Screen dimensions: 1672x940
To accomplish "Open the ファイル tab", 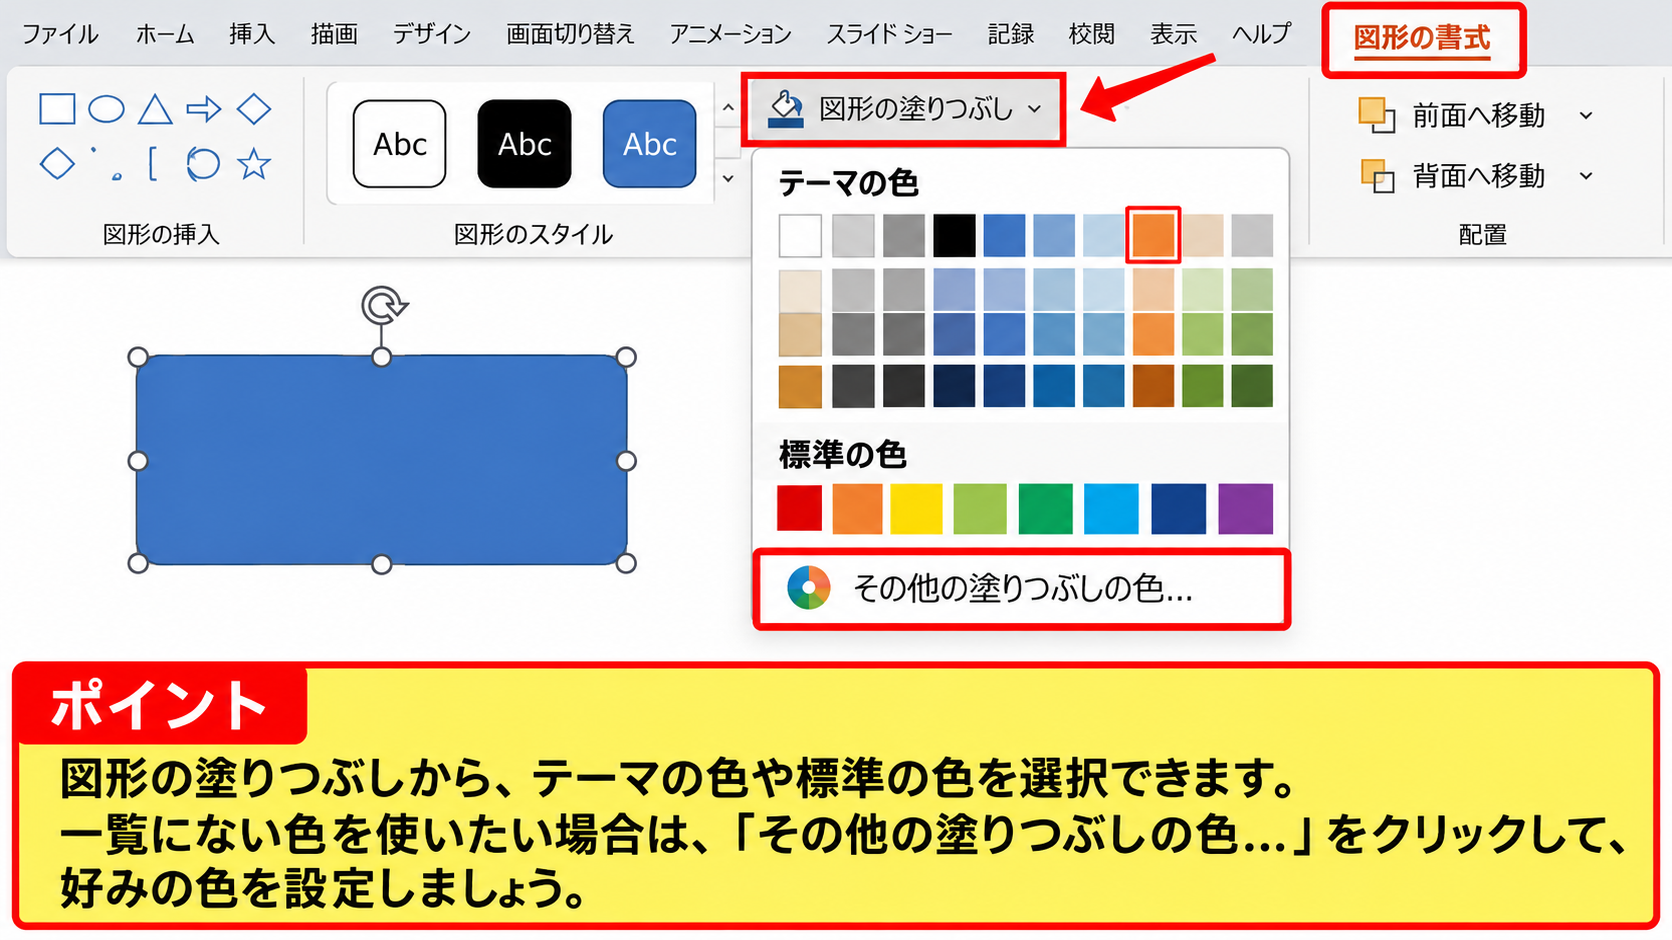I will pyautogui.click(x=60, y=34).
